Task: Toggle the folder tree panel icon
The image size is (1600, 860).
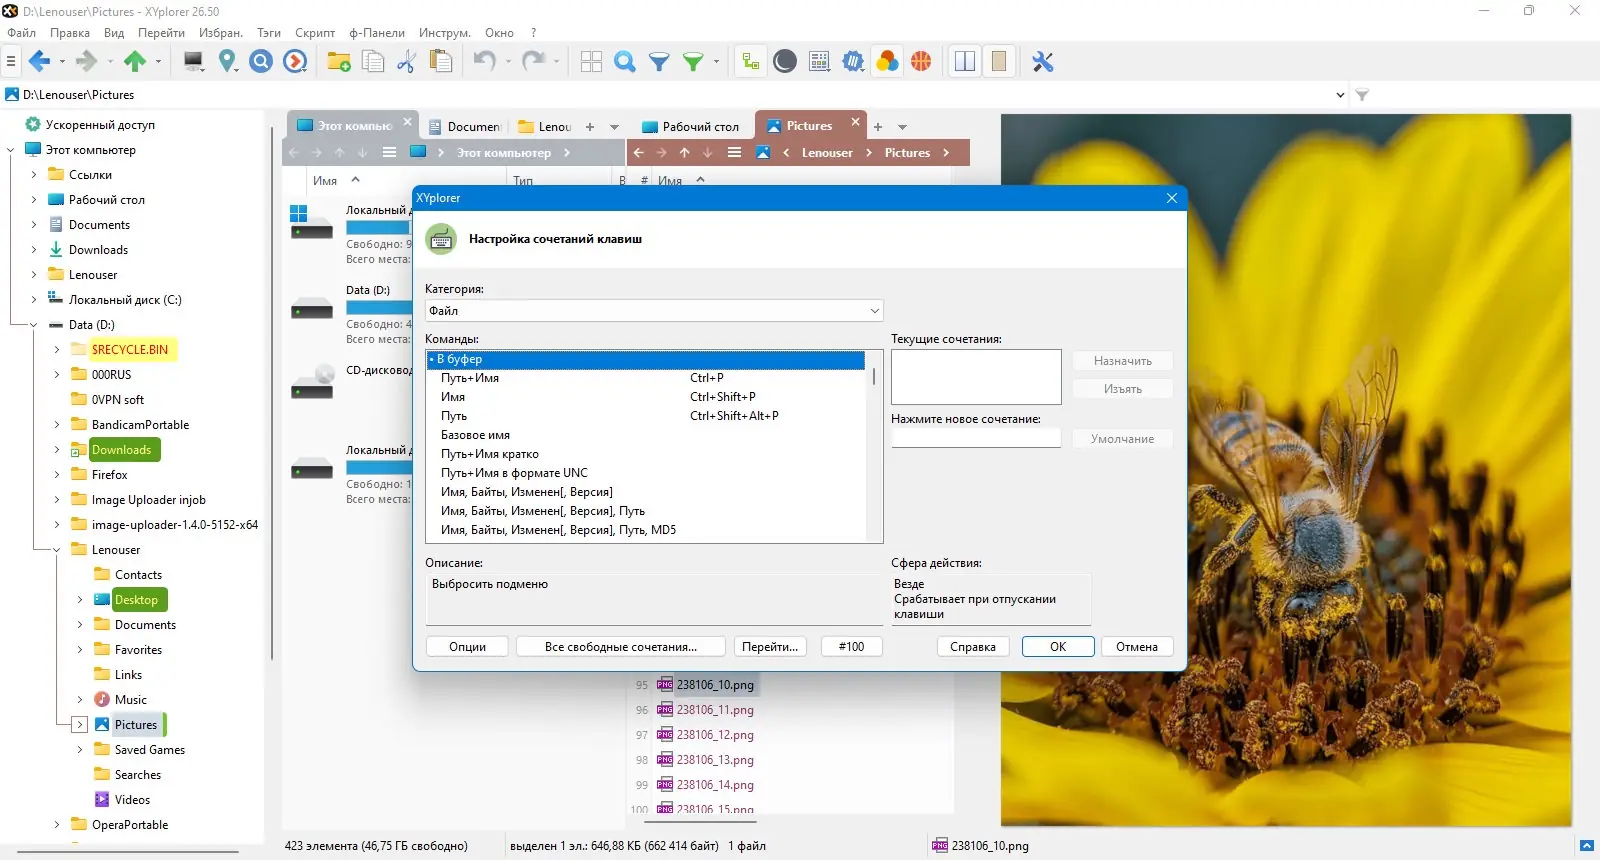Action: point(751,62)
